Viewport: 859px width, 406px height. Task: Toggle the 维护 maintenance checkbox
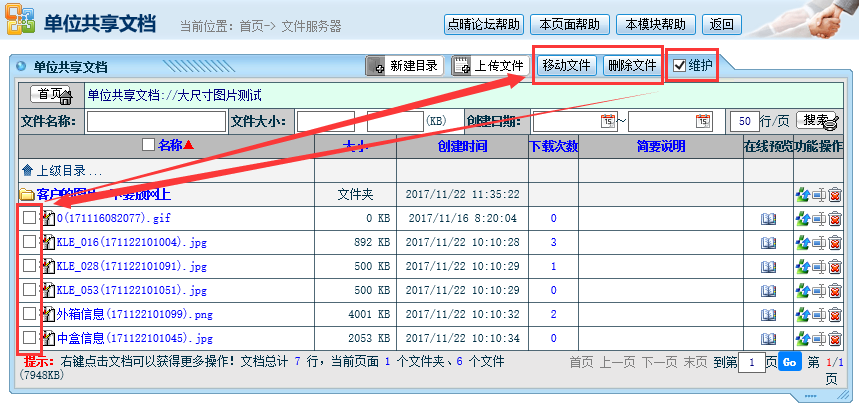coord(679,66)
